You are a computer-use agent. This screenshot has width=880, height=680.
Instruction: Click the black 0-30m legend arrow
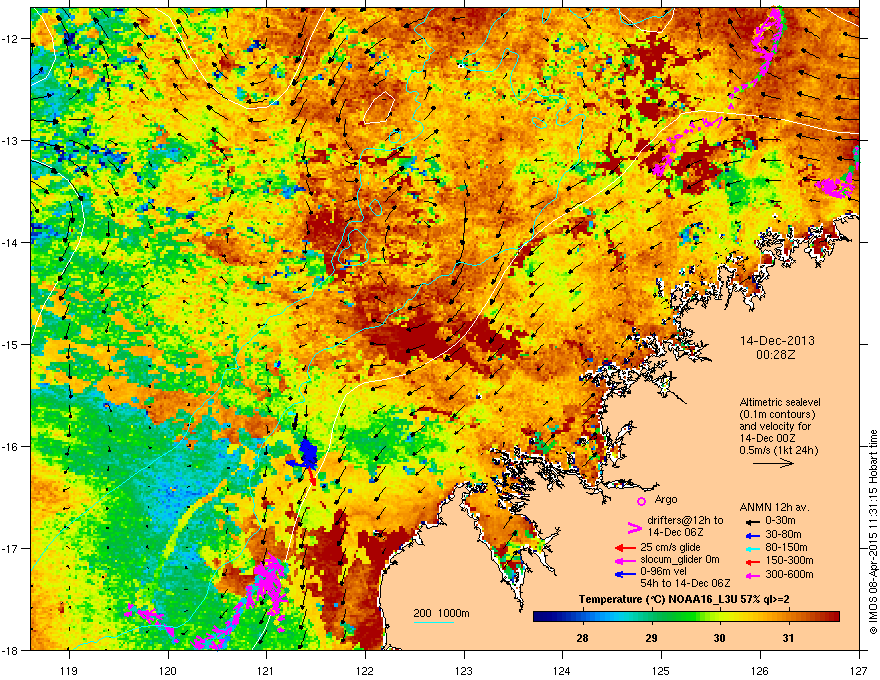(752, 521)
